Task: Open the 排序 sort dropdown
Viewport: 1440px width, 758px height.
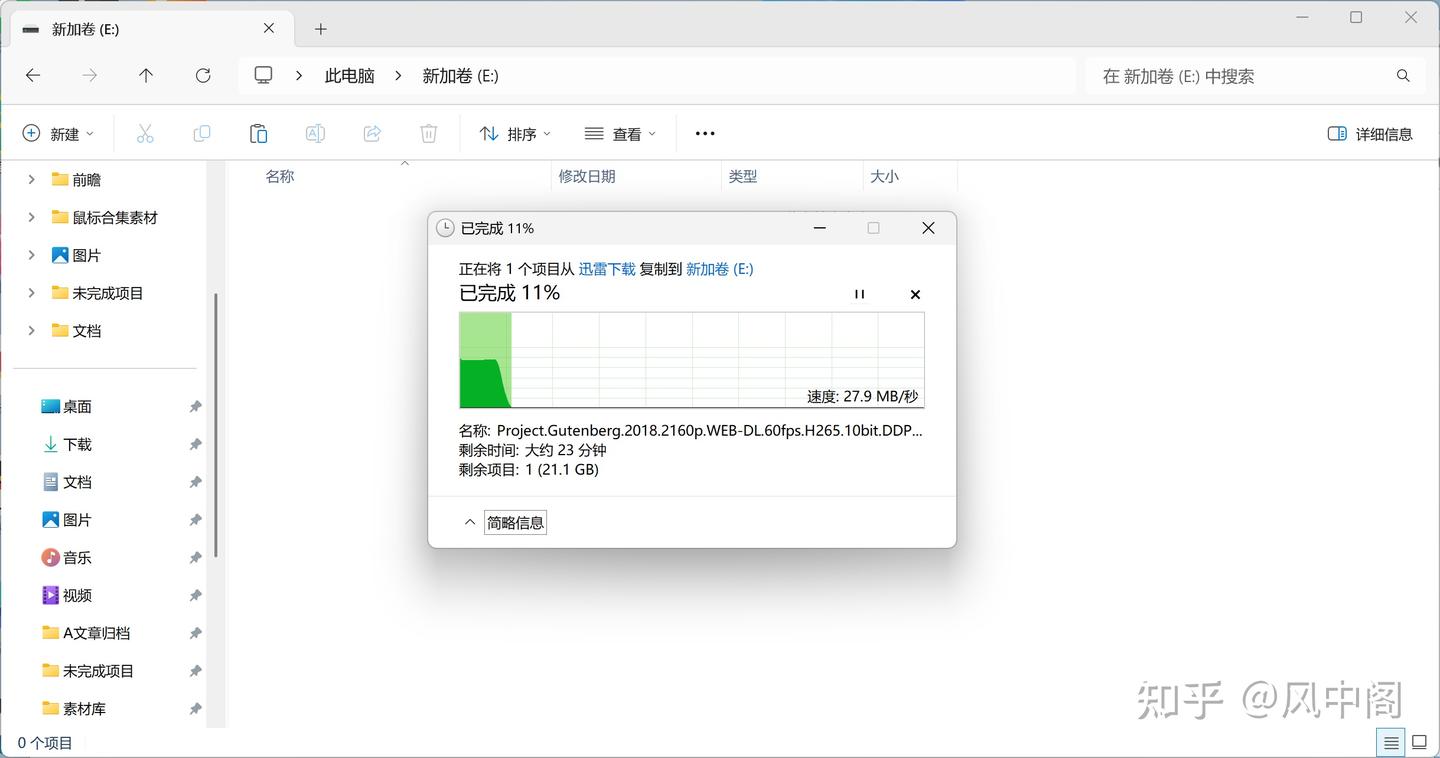Action: coord(515,134)
